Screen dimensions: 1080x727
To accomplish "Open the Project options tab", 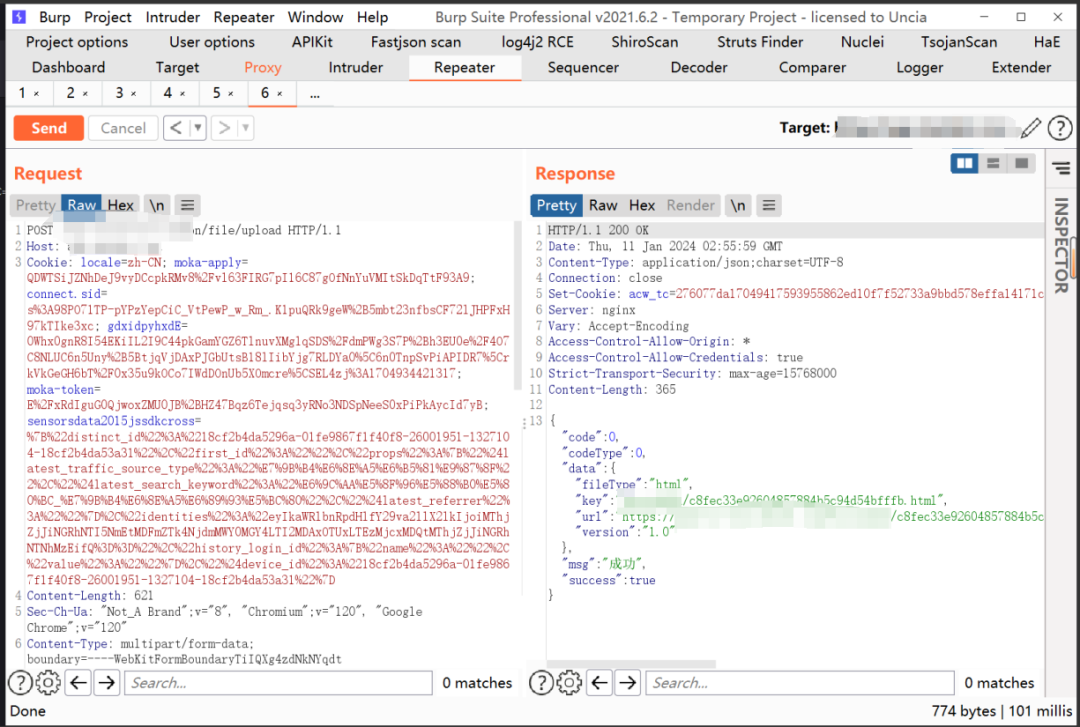I will click(x=76, y=42).
